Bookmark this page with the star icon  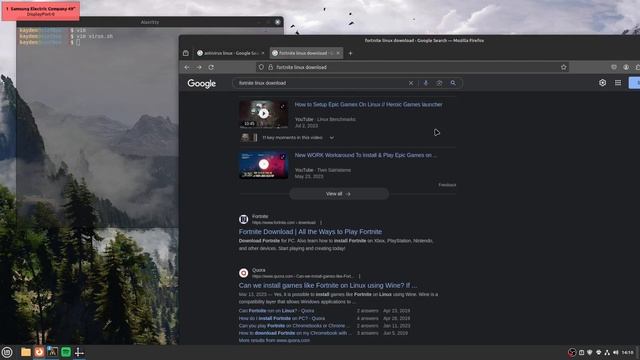tap(564, 67)
